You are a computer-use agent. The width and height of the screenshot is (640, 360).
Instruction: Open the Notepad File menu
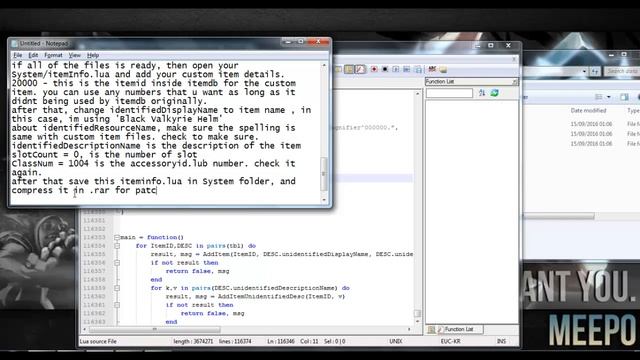[18, 55]
